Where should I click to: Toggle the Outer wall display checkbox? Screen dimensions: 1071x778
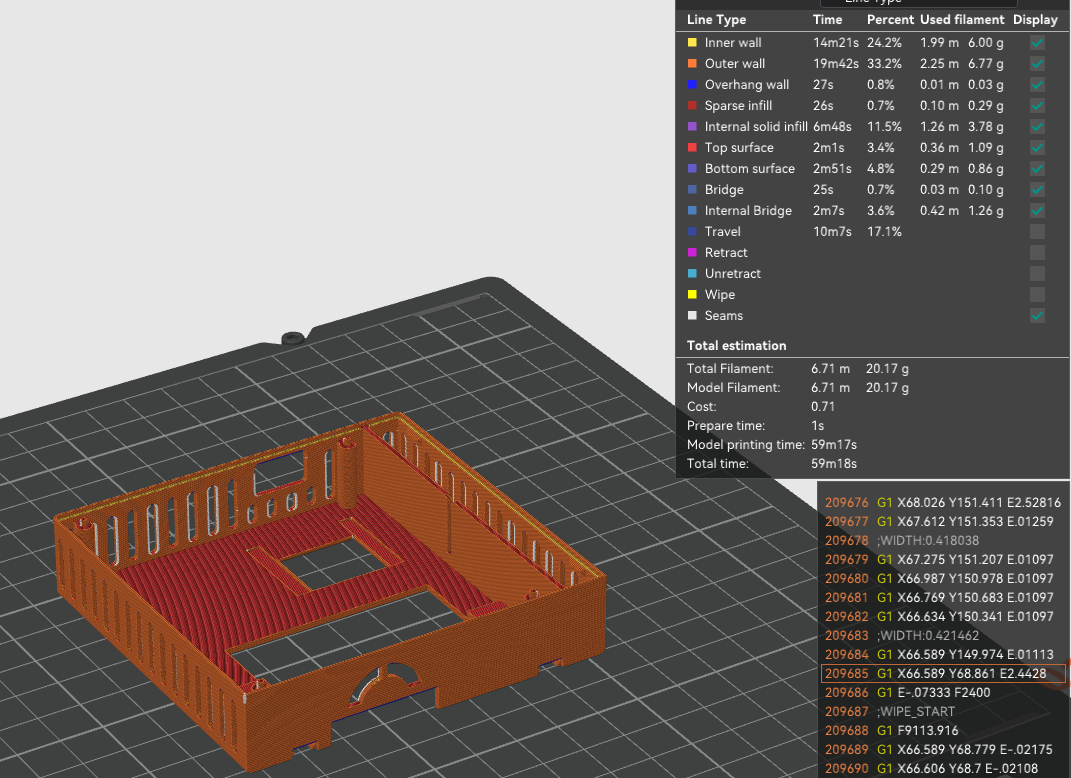(1037, 64)
